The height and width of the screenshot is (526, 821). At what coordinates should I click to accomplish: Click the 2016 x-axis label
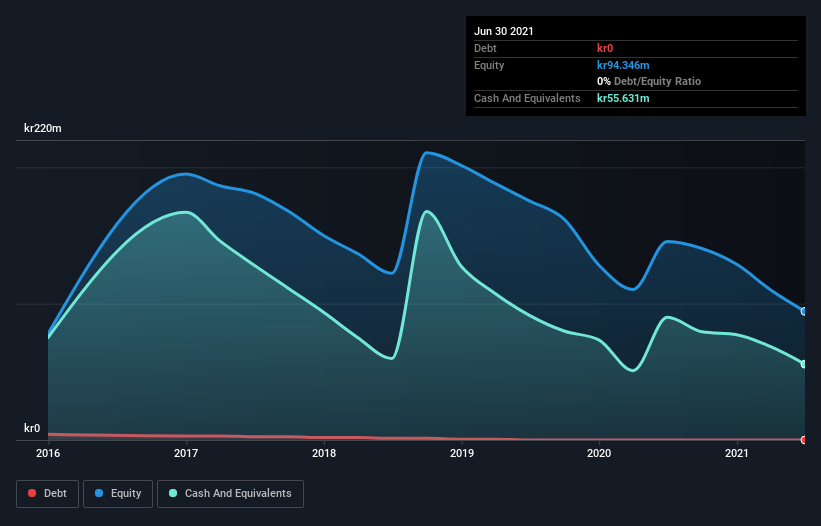coord(48,453)
